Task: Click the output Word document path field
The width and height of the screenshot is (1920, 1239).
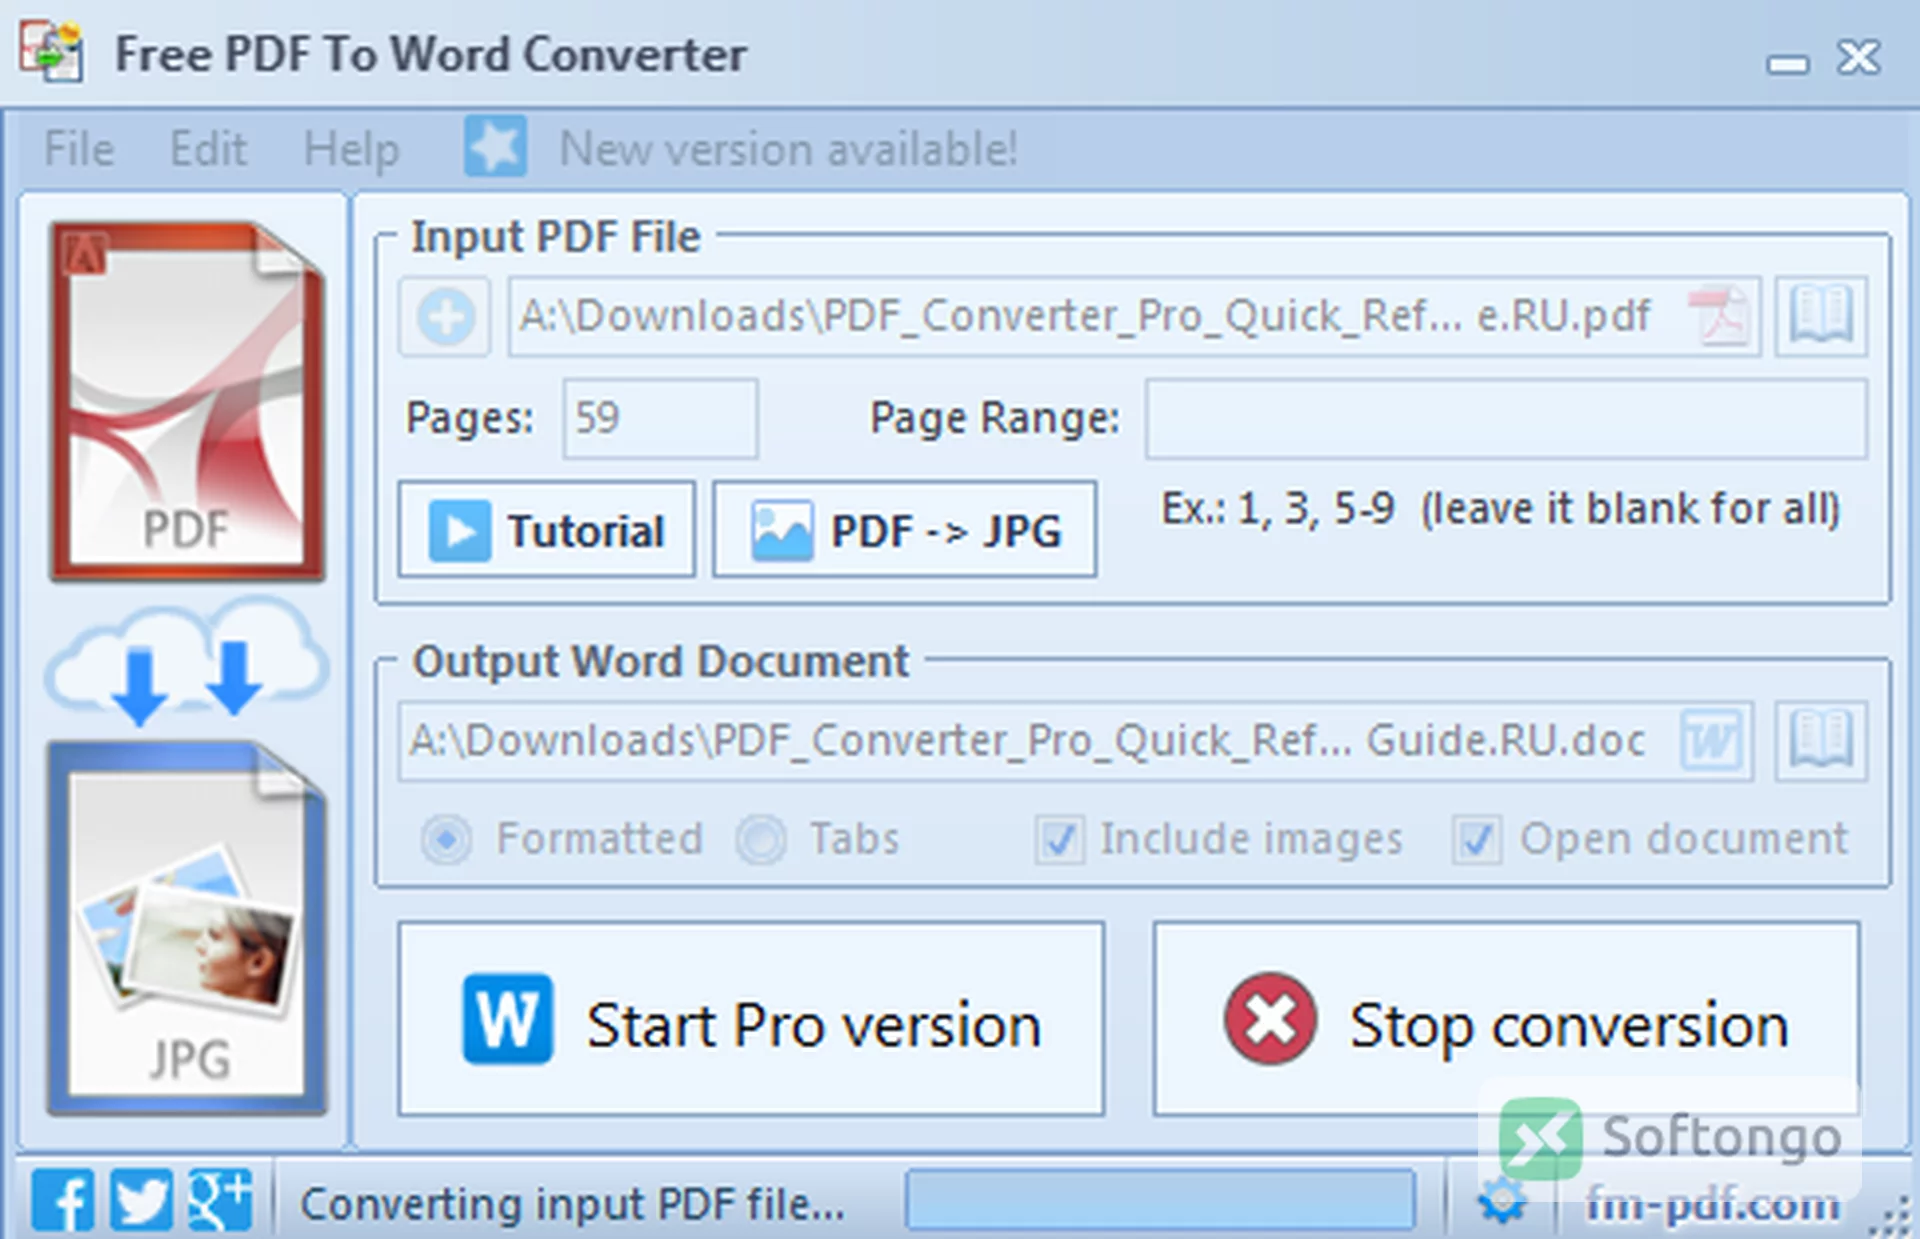Action: (1076, 741)
